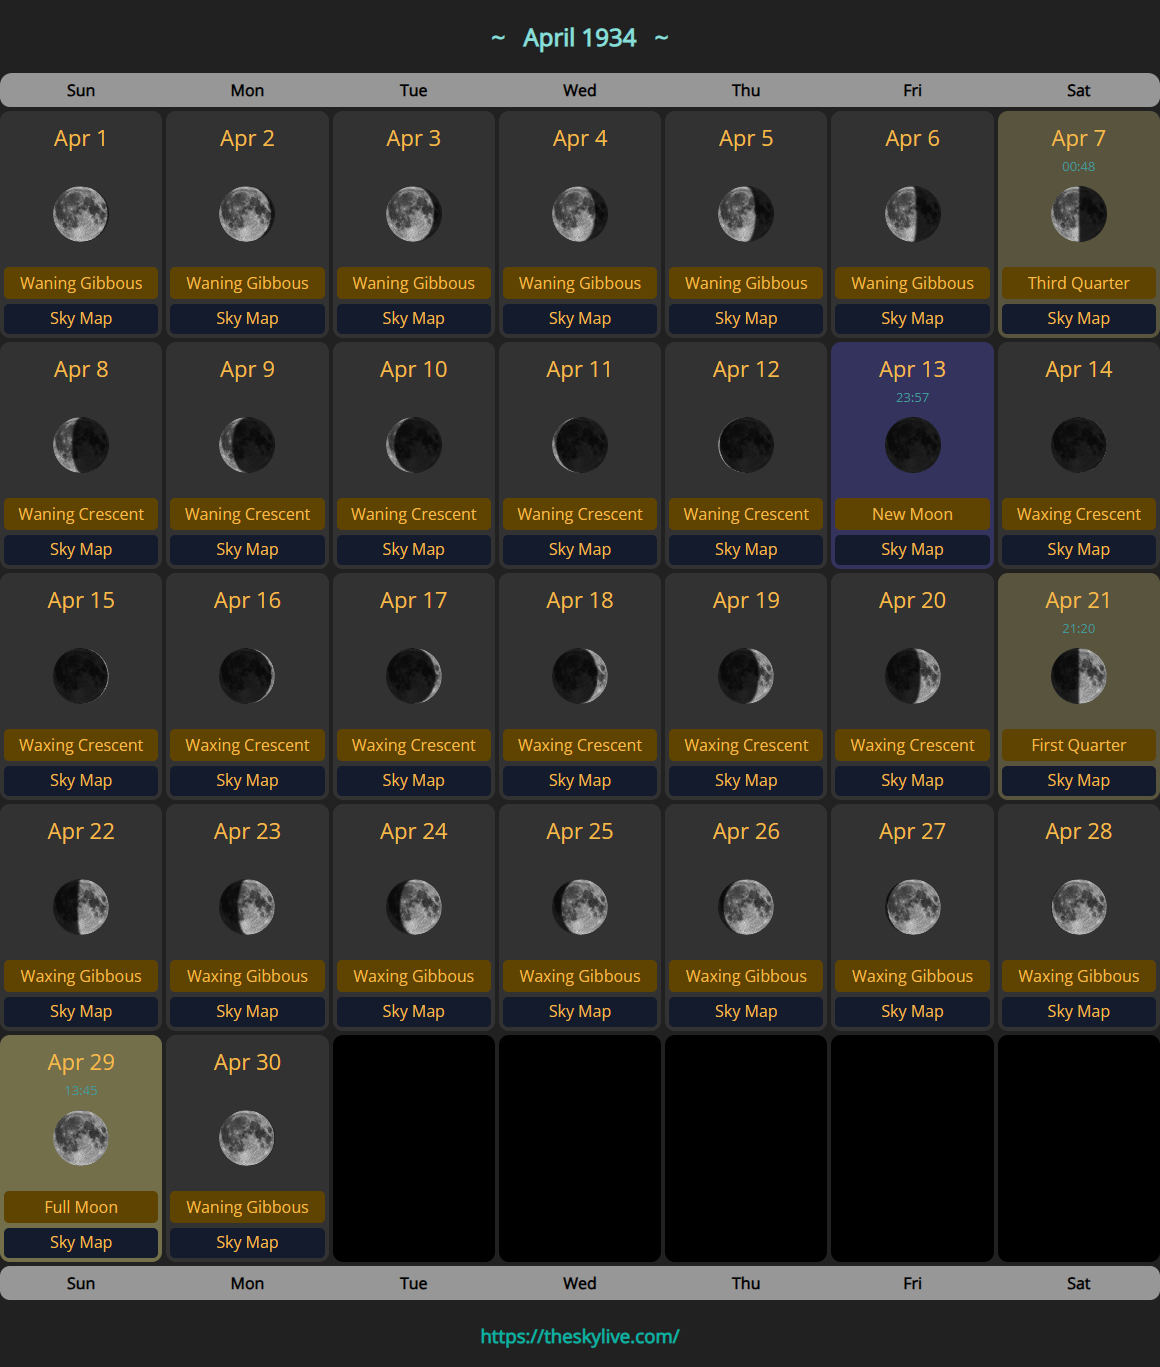Click the moon image for Apr 2

click(247, 214)
